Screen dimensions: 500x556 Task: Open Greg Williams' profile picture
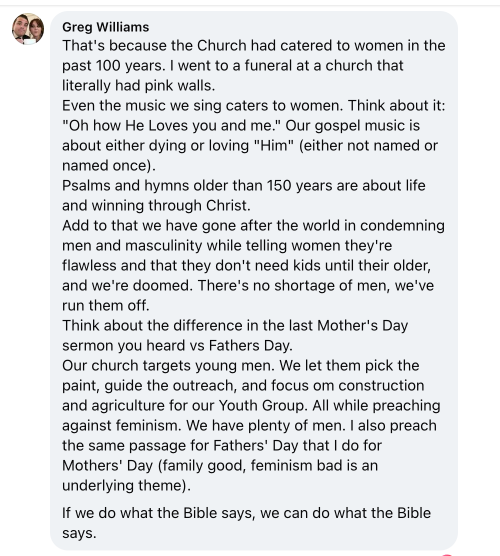(x=28, y=29)
